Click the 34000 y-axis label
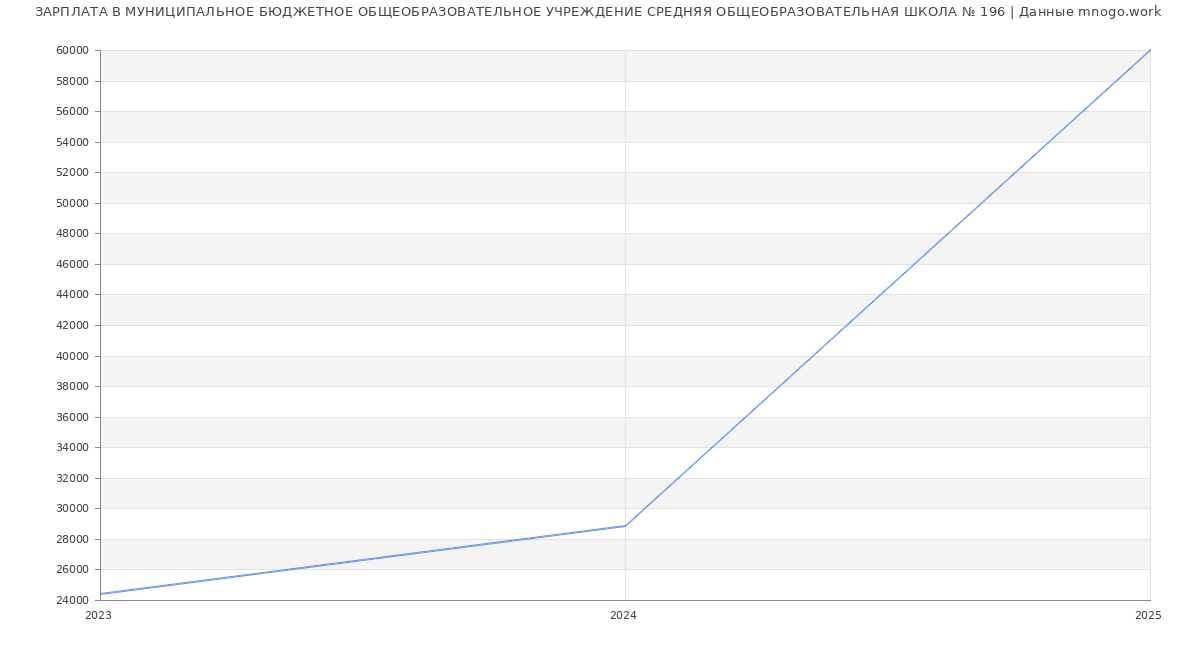1200x650 pixels. [x=72, y=447]
